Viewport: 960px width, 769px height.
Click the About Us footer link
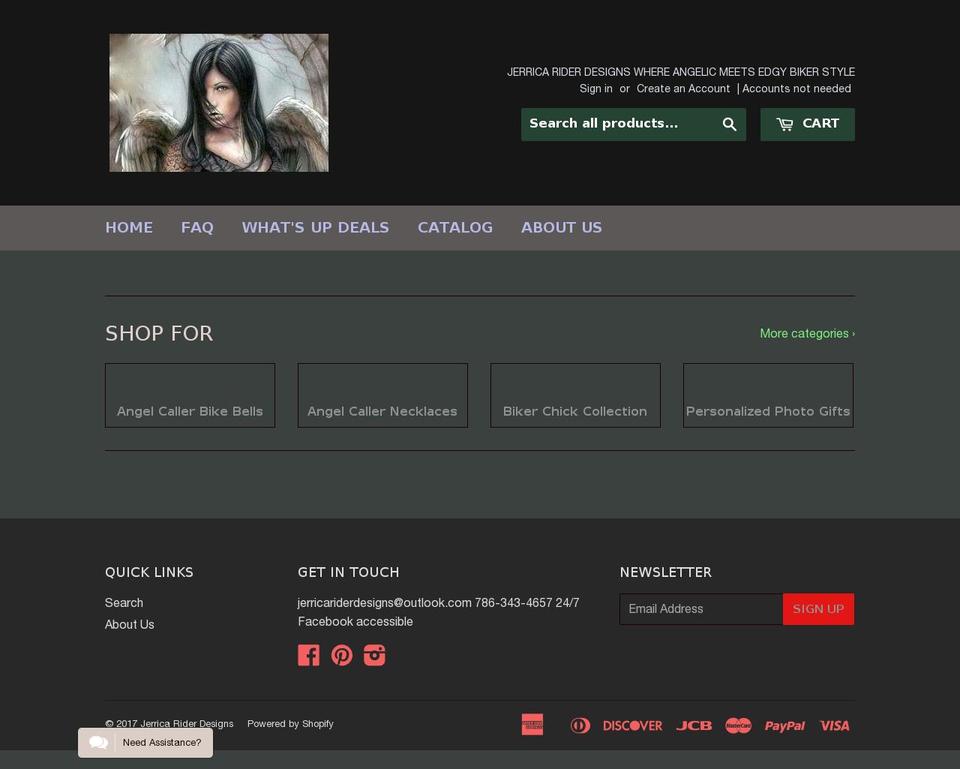[x=129, y=625]
